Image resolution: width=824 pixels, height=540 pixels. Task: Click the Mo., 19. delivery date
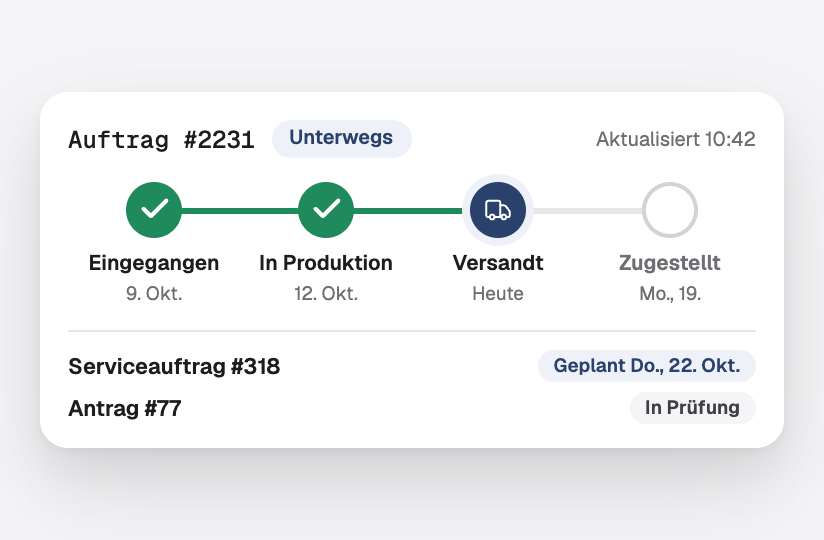point(670,294)
